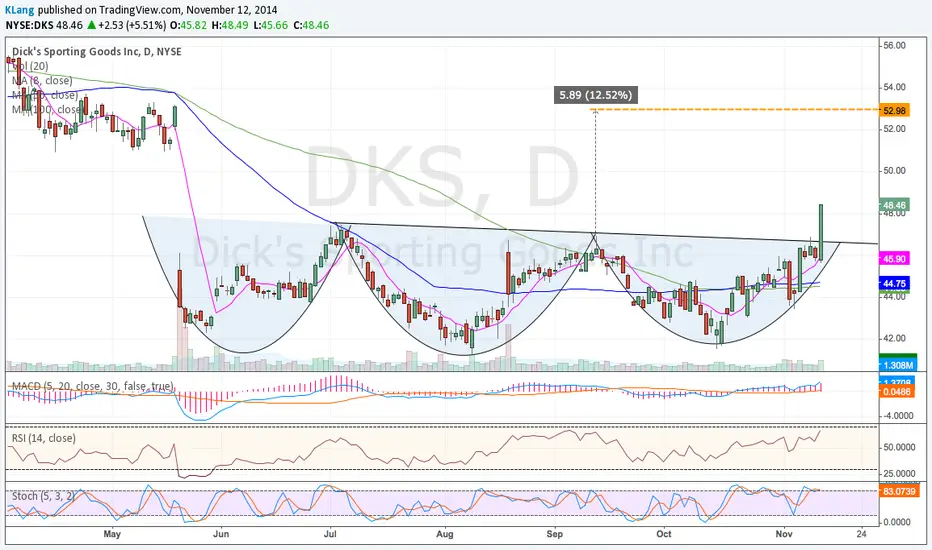Click the May label on time axis
932x550 pixels.
tap(112, 534)
